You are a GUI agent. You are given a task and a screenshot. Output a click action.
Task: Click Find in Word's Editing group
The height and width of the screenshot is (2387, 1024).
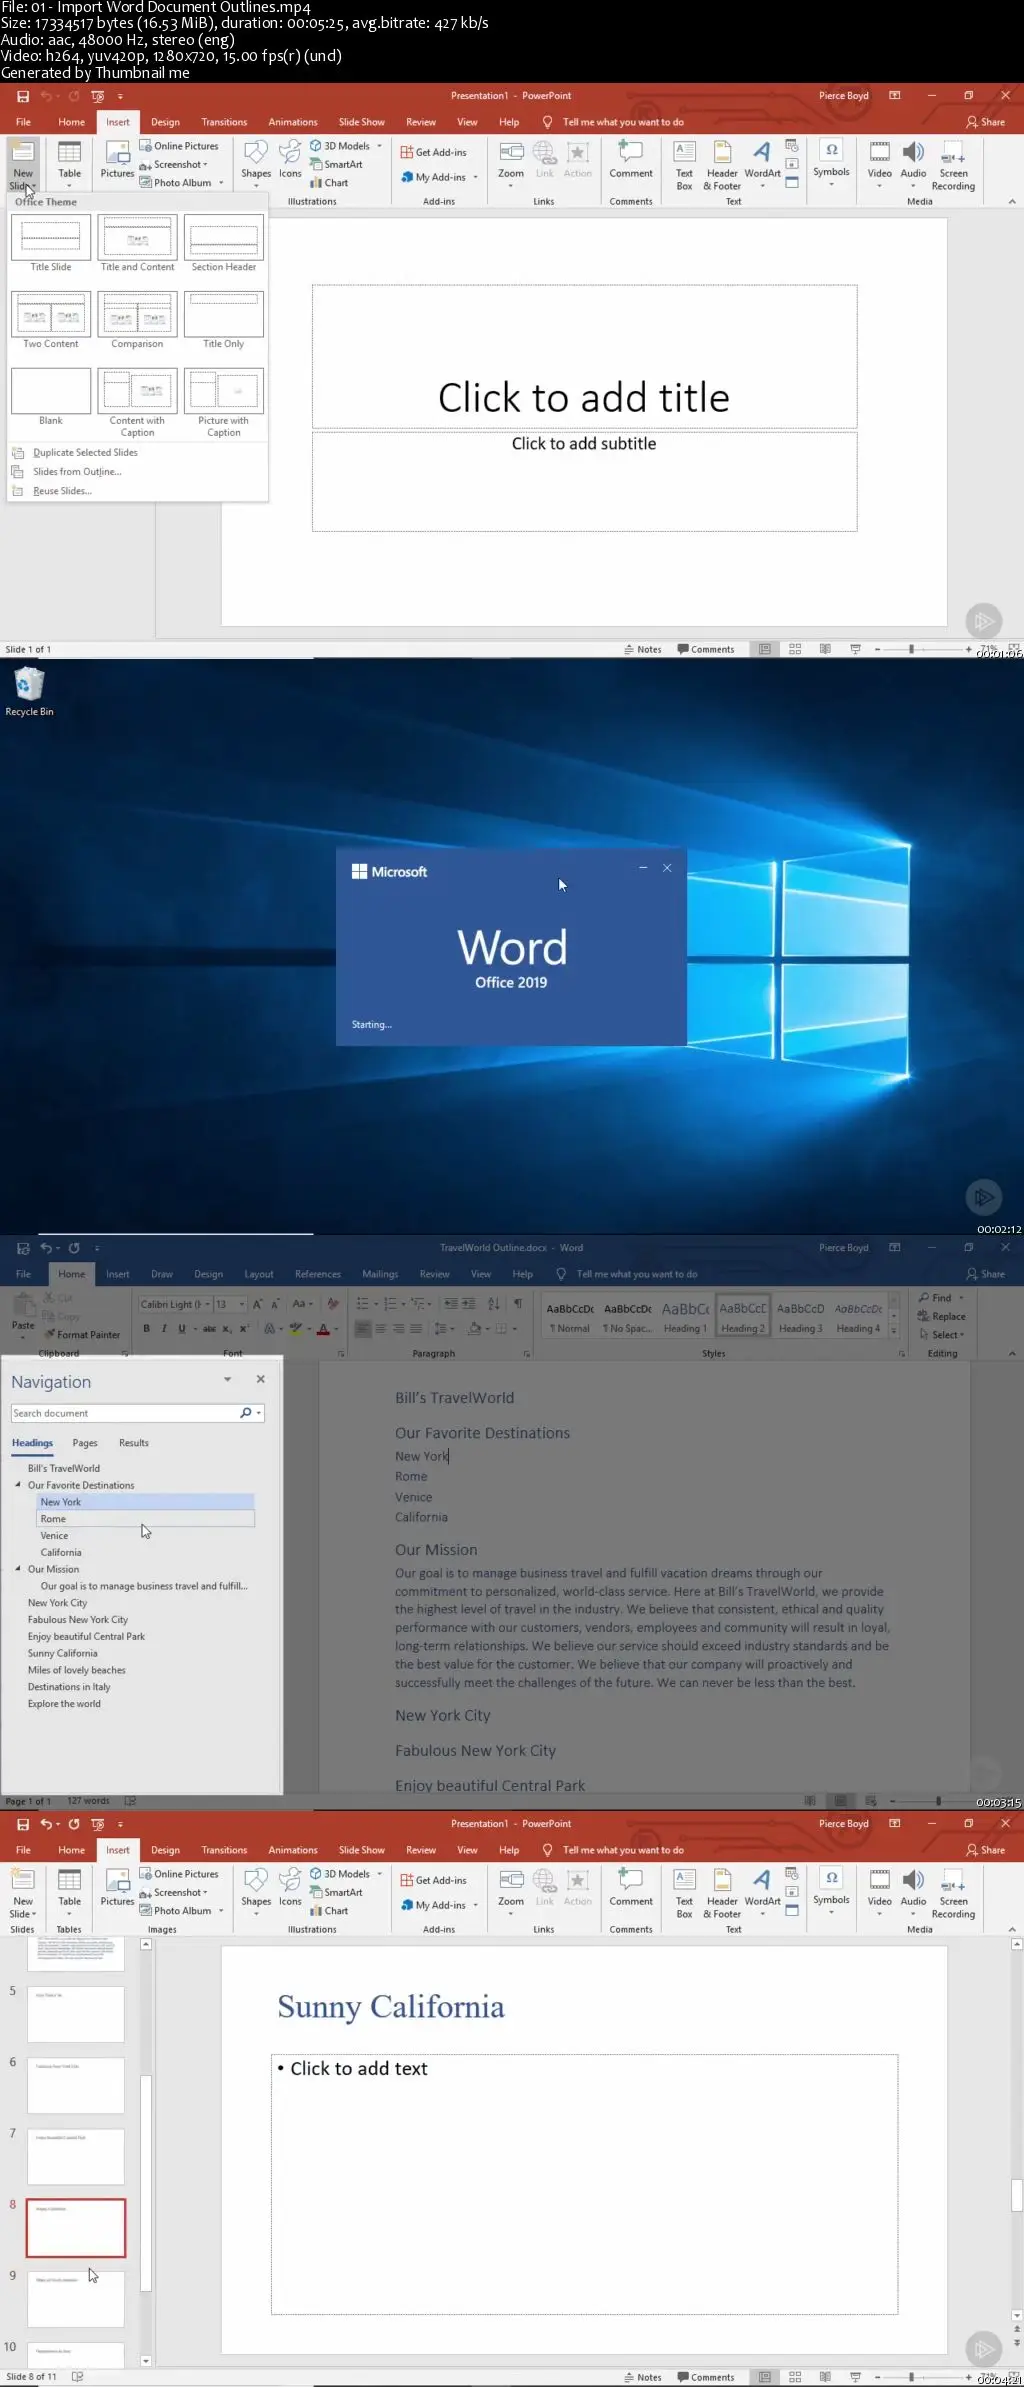coord(936,1298)
